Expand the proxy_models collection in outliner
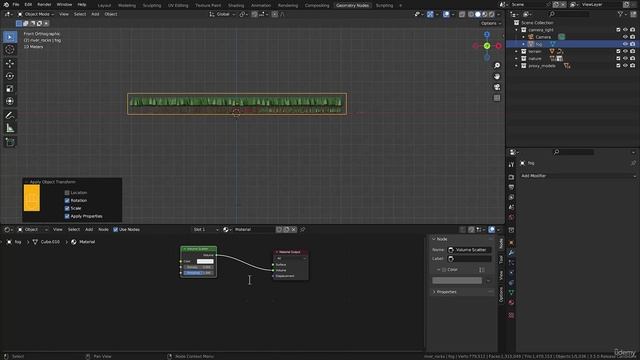The width and height of the screenshot is (640, 360). (517, 66)
